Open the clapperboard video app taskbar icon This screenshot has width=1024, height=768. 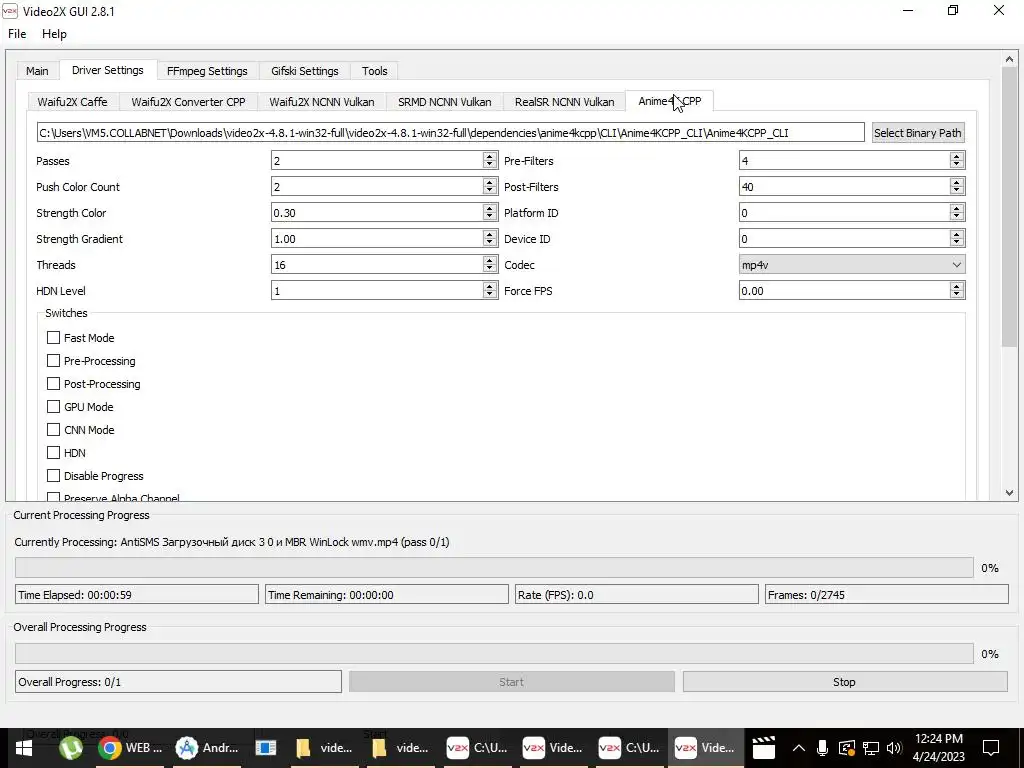point(763,748)
